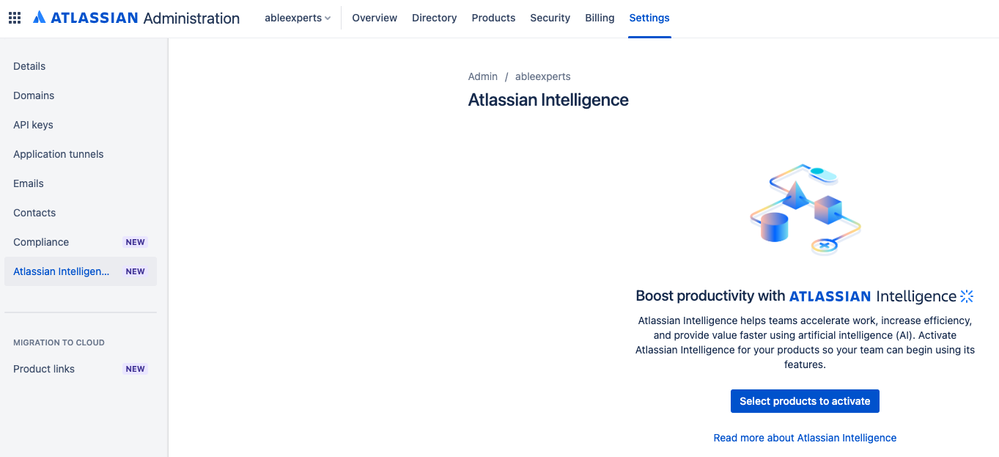The image size is (999, 457).
Task: Open the Security tab
Action: point(550,18)
